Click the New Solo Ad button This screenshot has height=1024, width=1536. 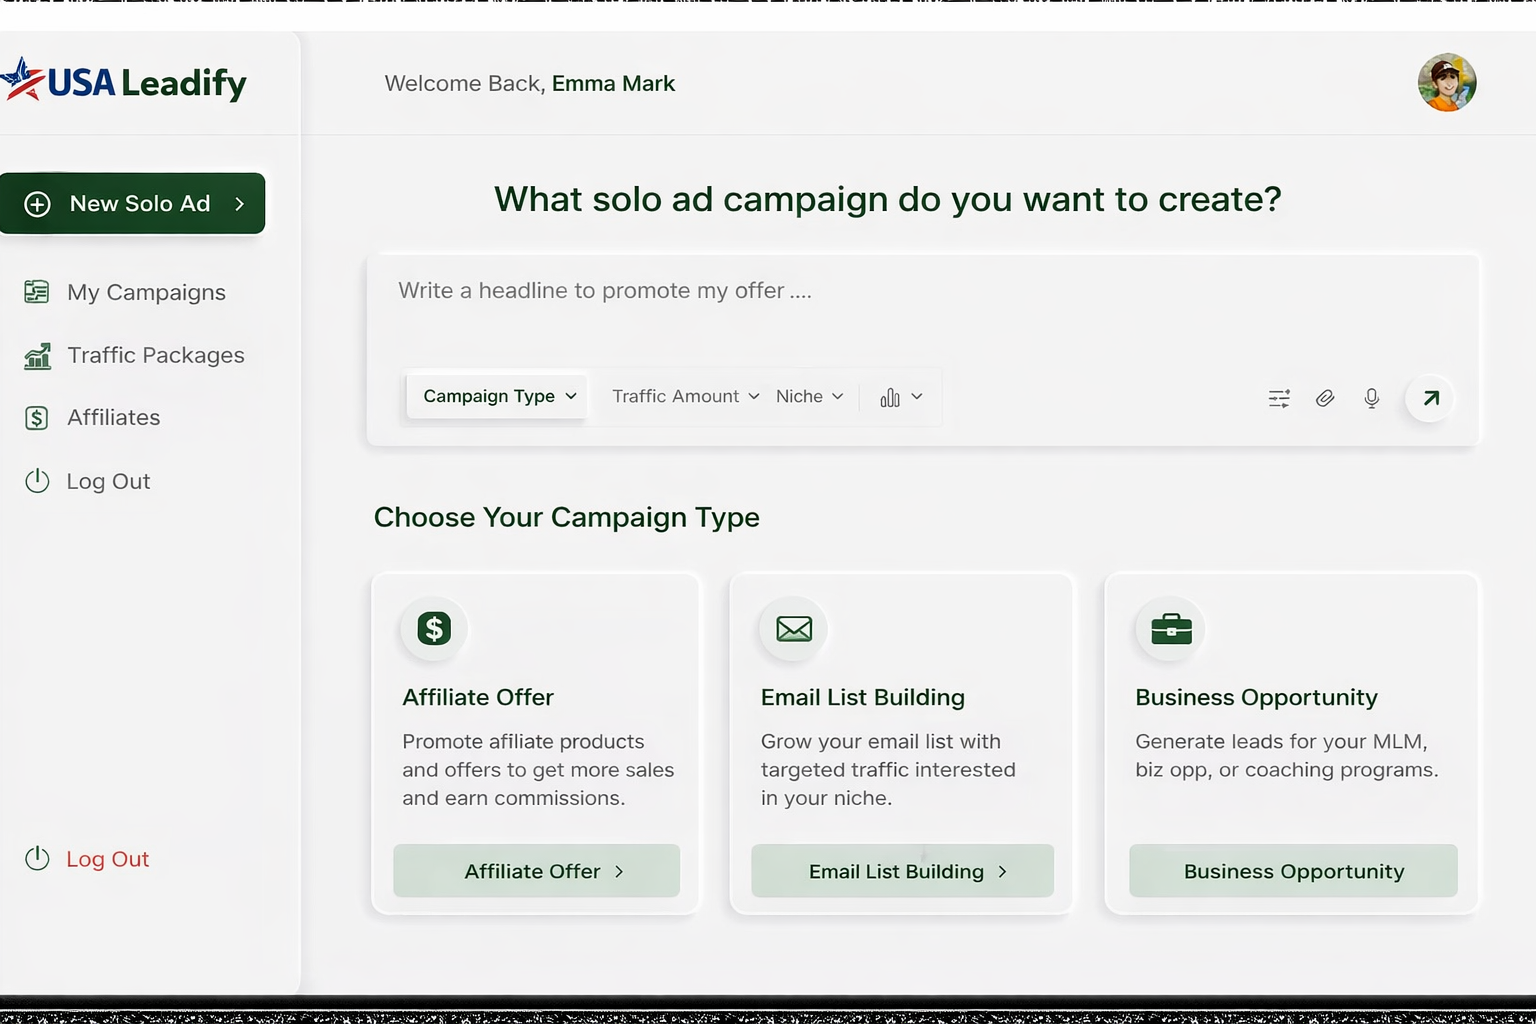pyautogui.click(x=133, y=204)
